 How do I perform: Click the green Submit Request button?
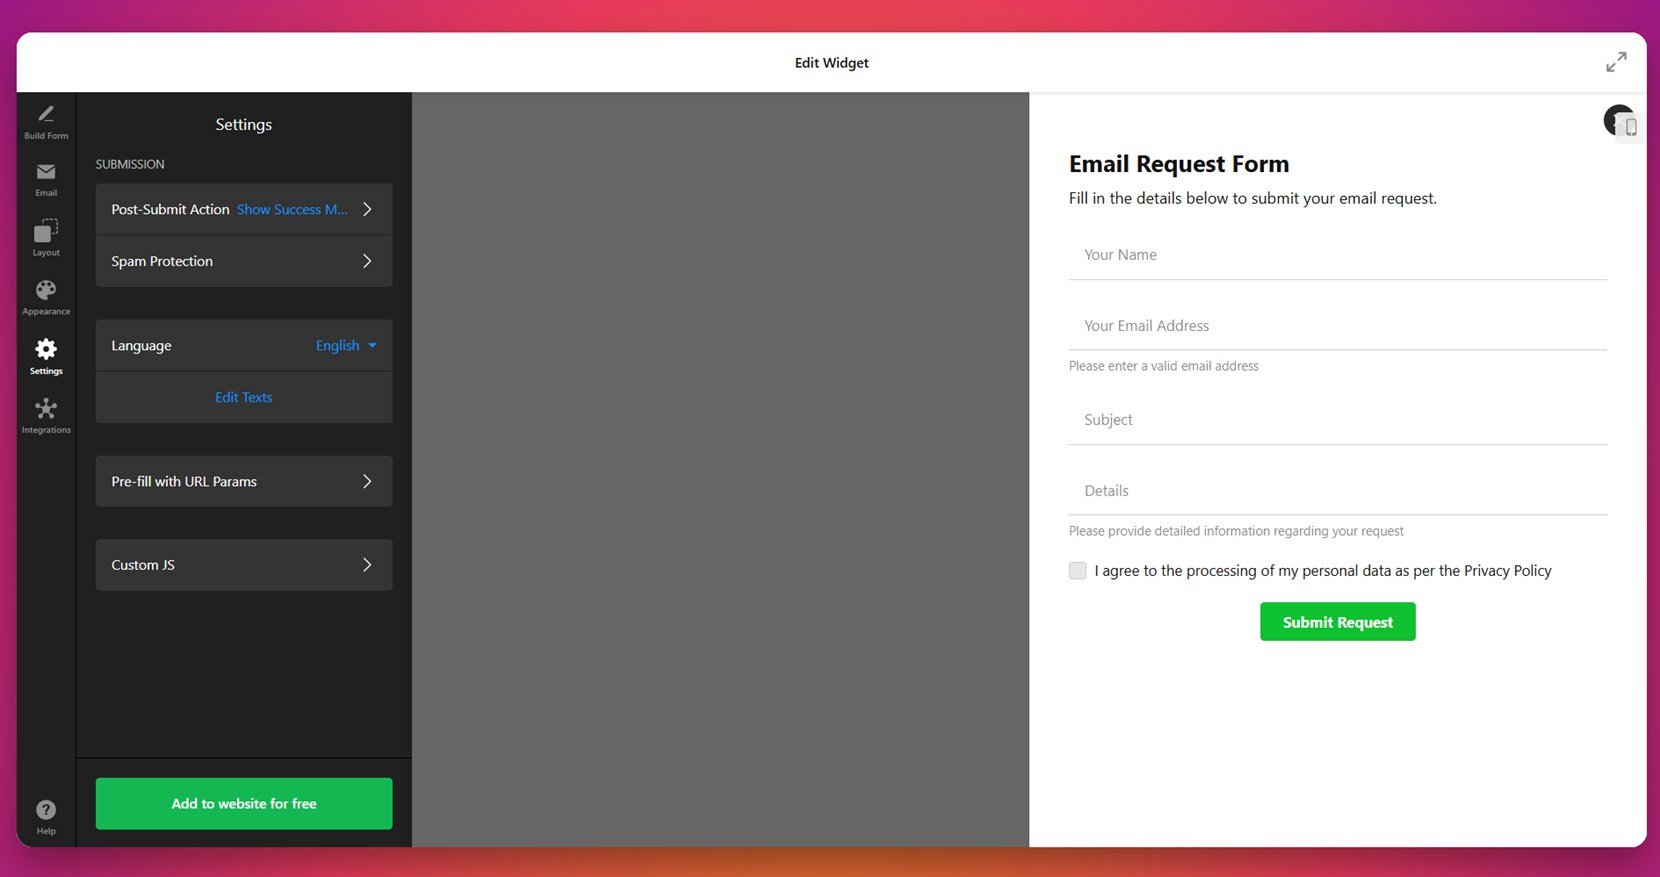pyautogui.click(x=1337, y=622)
